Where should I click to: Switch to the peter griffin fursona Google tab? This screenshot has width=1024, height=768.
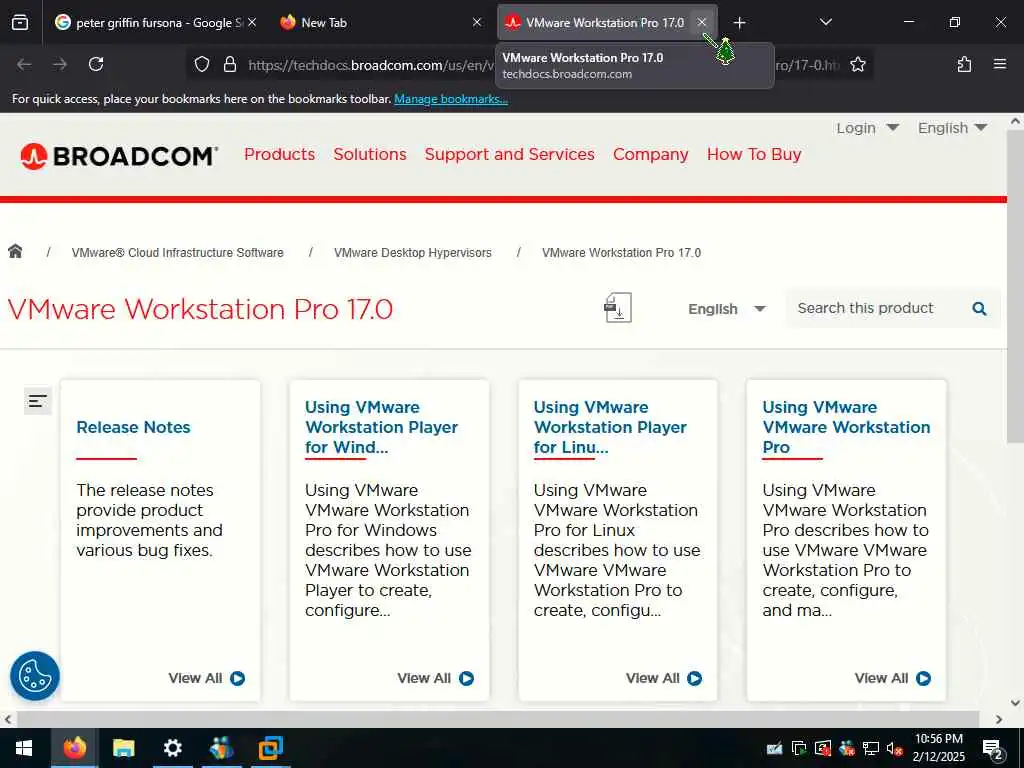pos(155,23)
